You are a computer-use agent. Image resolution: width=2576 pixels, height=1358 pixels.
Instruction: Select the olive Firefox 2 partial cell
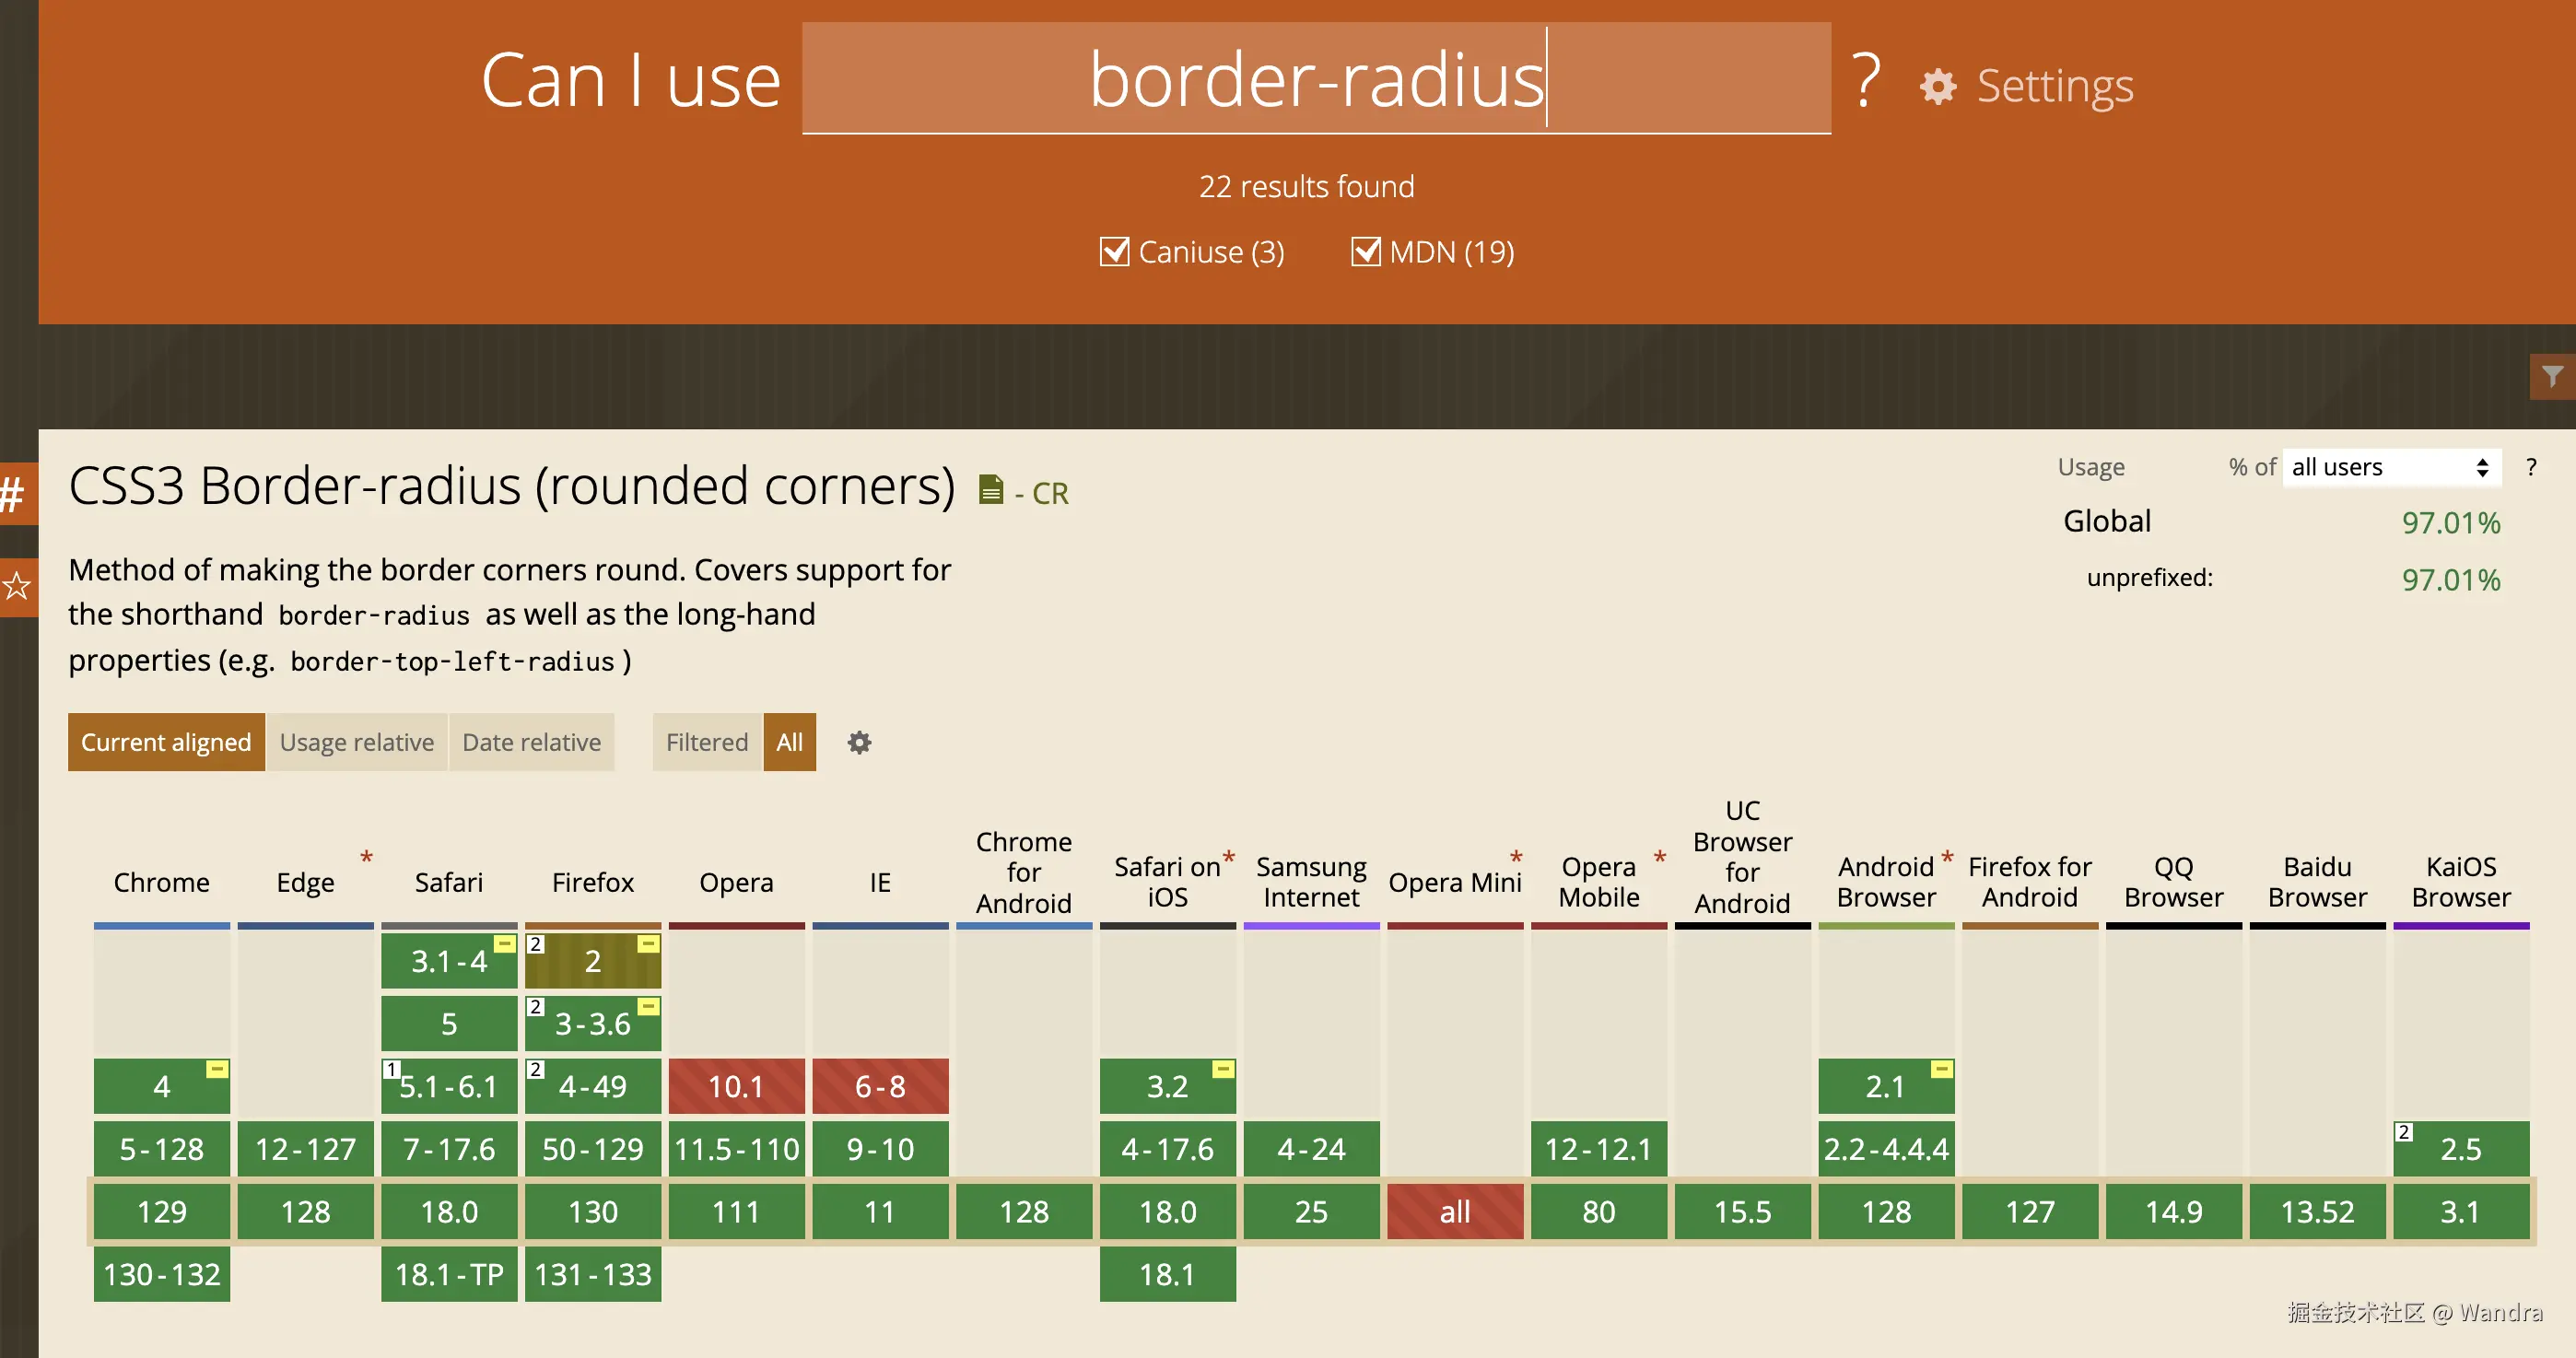pos(593,961)
